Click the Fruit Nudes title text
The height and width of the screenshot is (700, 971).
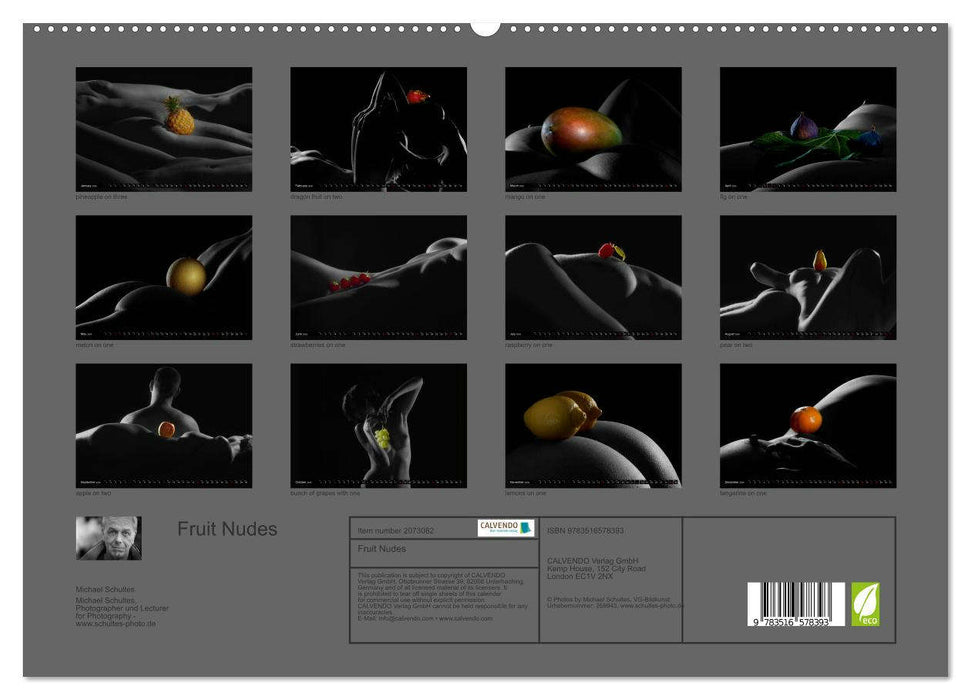(x=226, y=529)
